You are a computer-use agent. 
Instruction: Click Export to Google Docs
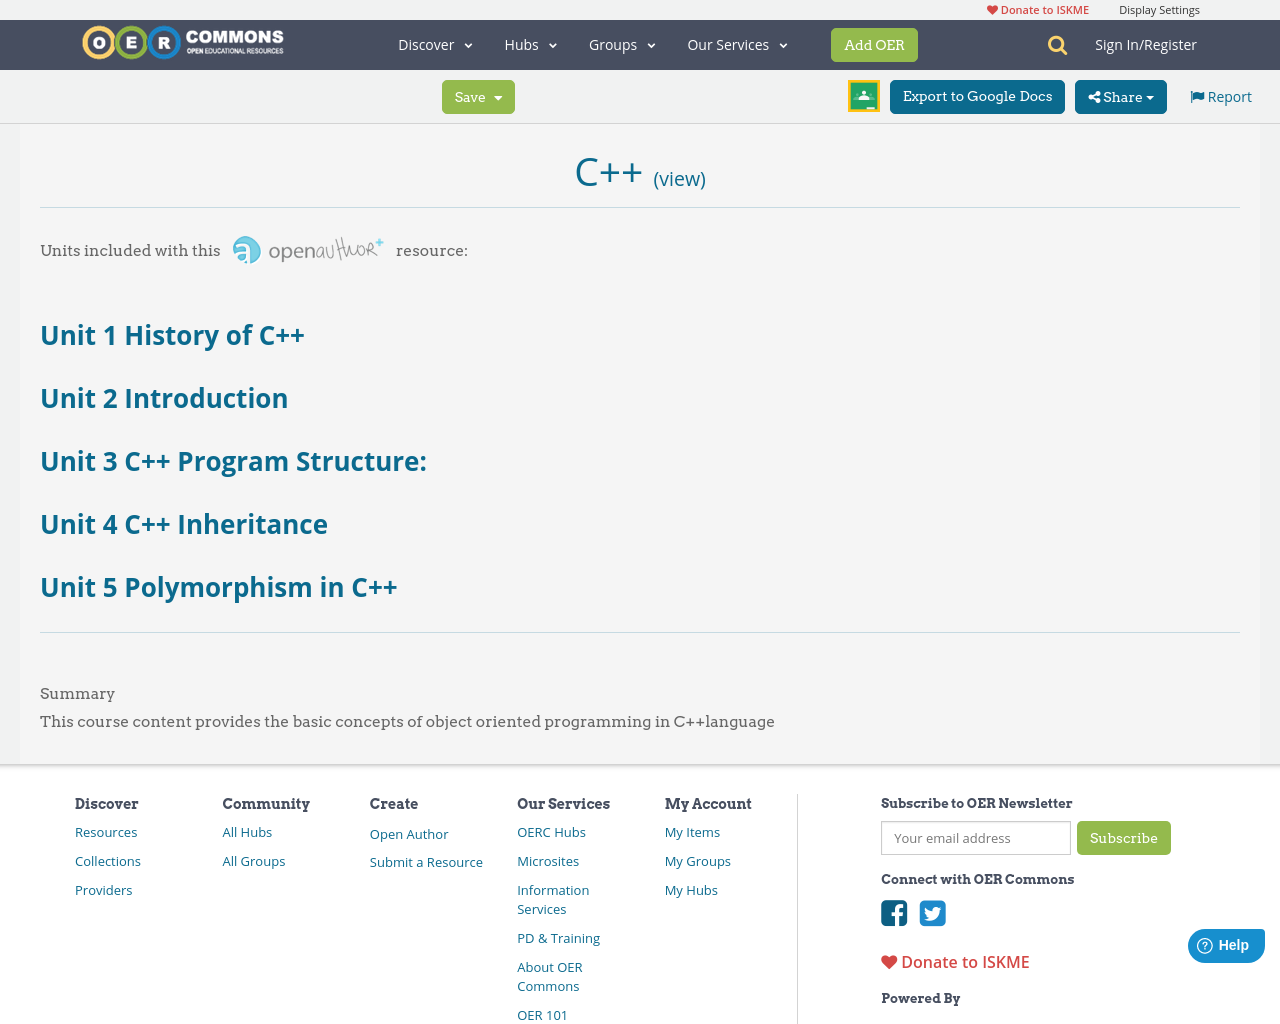(977, 96)
